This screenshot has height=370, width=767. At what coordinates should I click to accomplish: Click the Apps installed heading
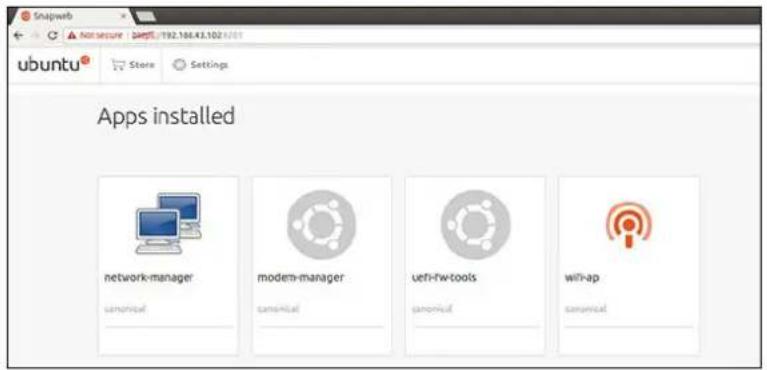point(166,116)
